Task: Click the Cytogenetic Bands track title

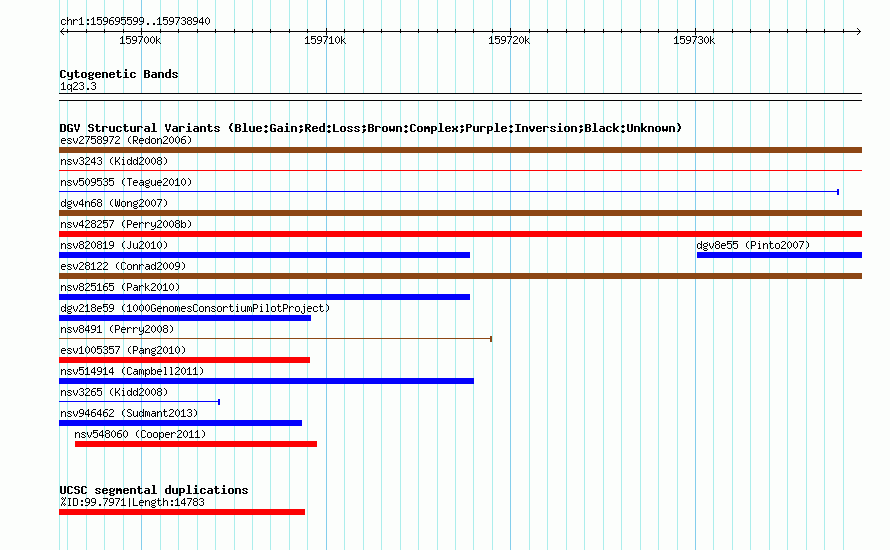Action: pos(119,74)
